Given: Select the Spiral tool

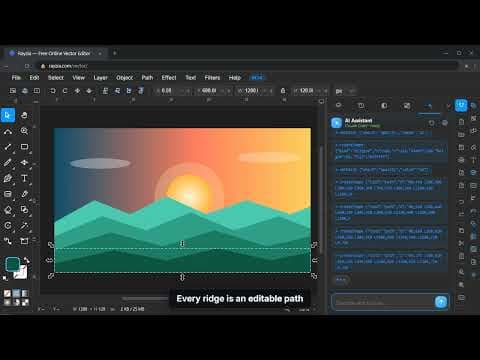Looking at the screenshot, I should [8, 225].
